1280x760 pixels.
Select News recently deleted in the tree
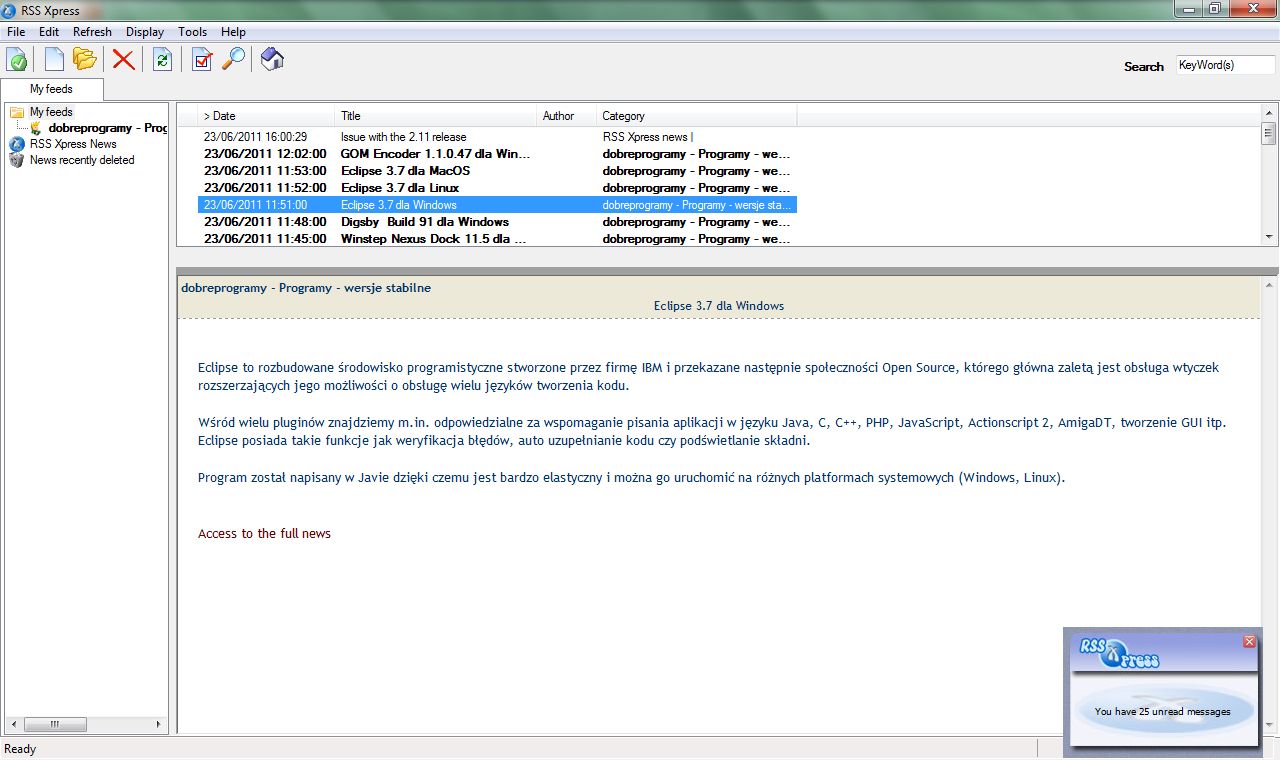82,160
